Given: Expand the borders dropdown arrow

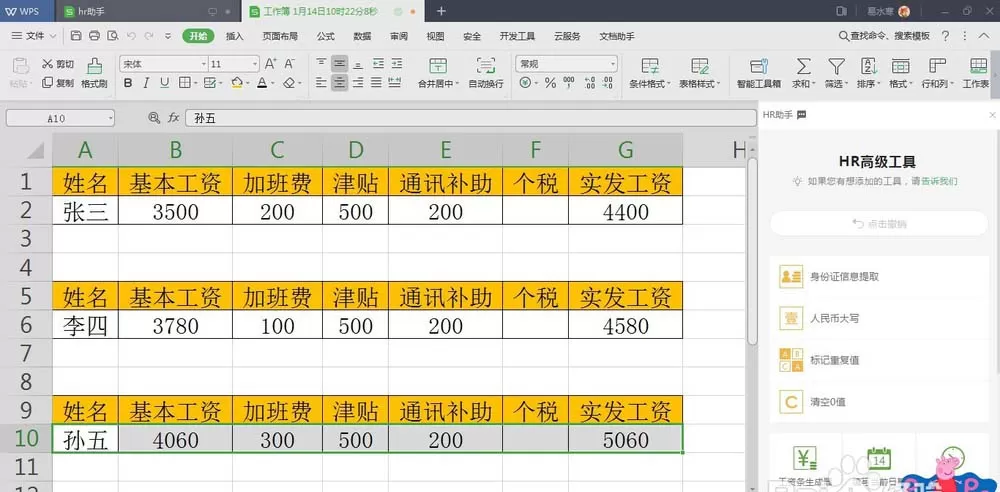Looking at the screenshot, I should 196,84.
